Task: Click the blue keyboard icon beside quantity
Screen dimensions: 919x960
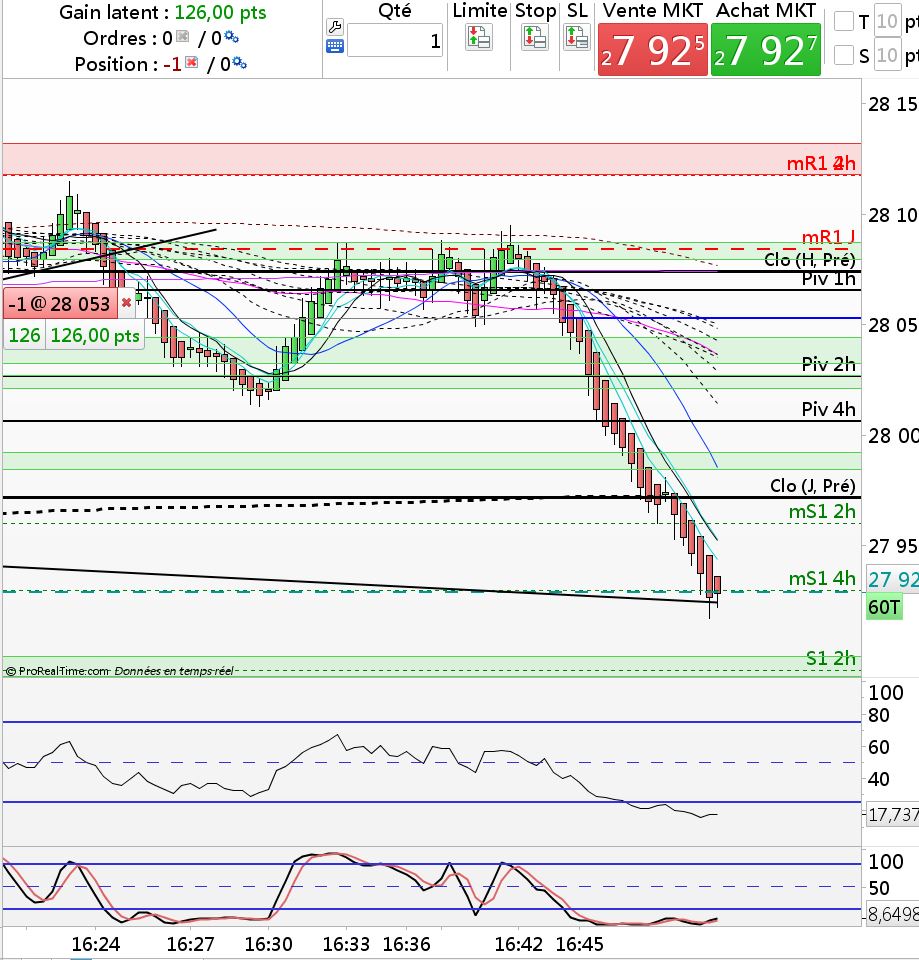Action: tap(335, 47)
